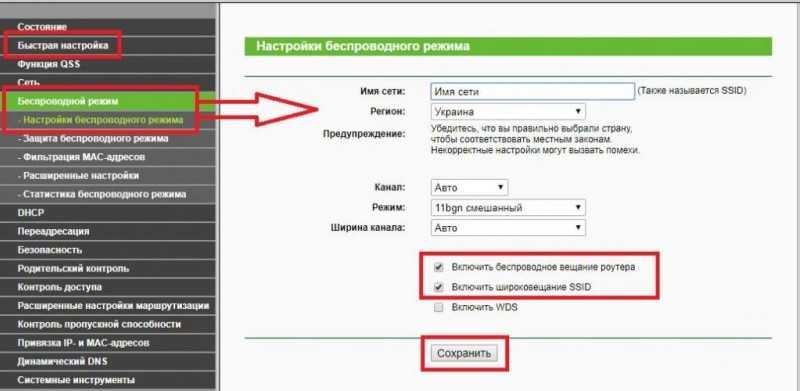Open the Канал dropdown set to Авто

coord(469,187)
